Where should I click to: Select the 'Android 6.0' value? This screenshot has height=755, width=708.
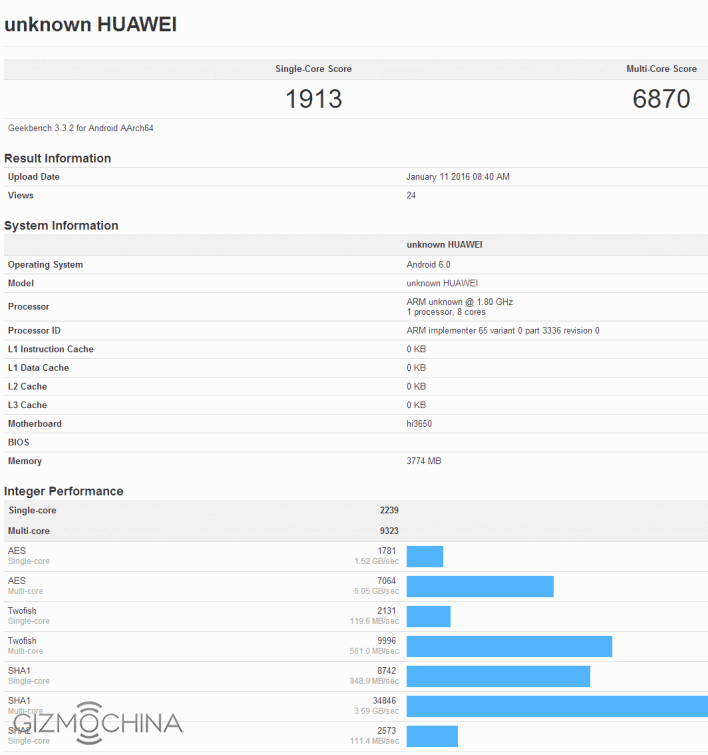[x=428, y=265]
